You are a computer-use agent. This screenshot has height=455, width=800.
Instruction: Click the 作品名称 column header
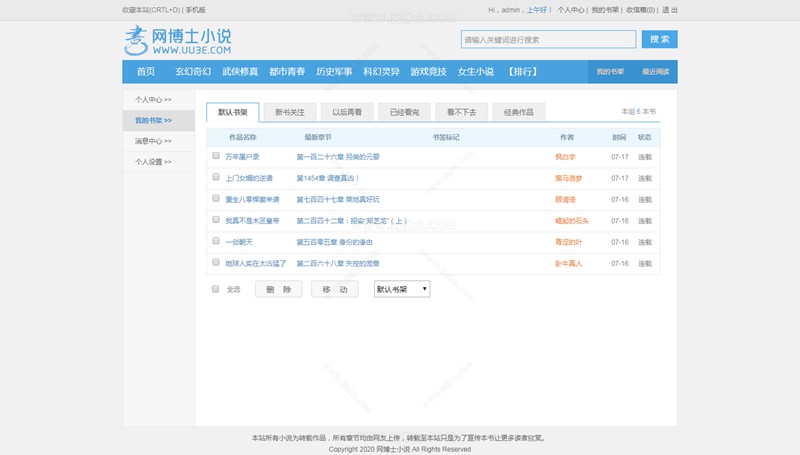242,137
